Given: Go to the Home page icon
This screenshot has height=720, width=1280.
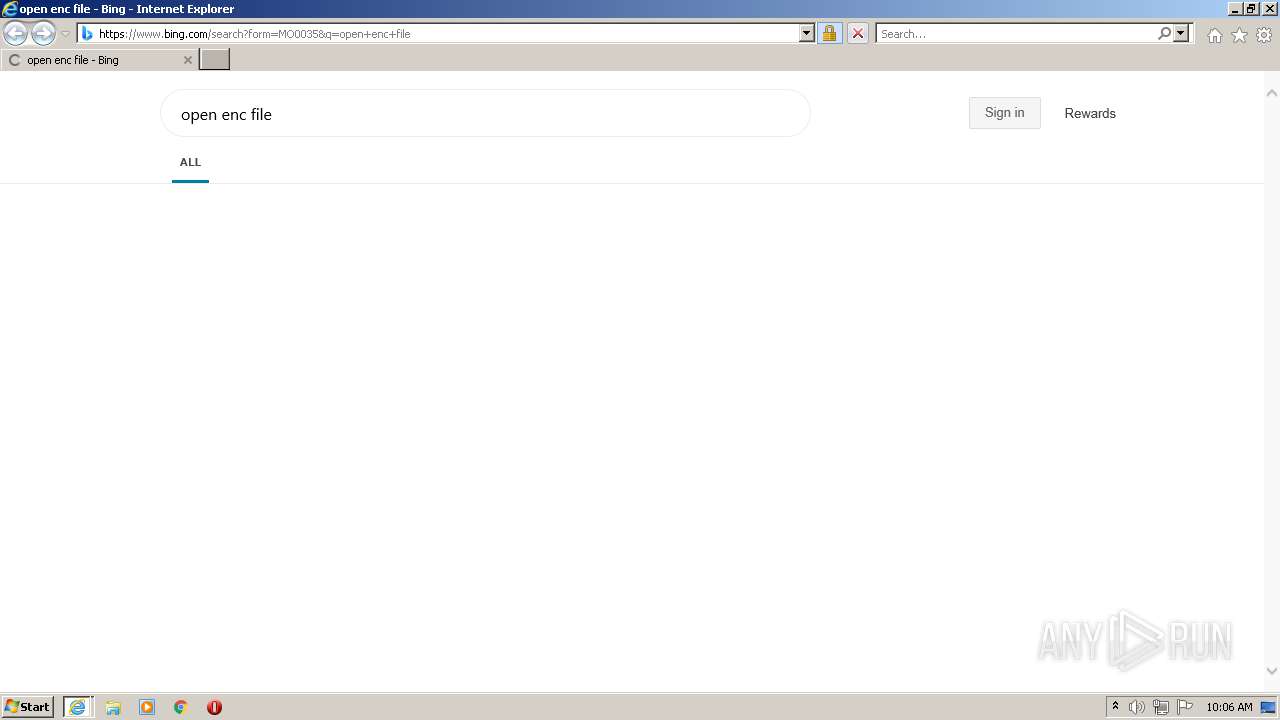Looking at the screenshot, I should pyautogui.click(x=1214, y=35).
